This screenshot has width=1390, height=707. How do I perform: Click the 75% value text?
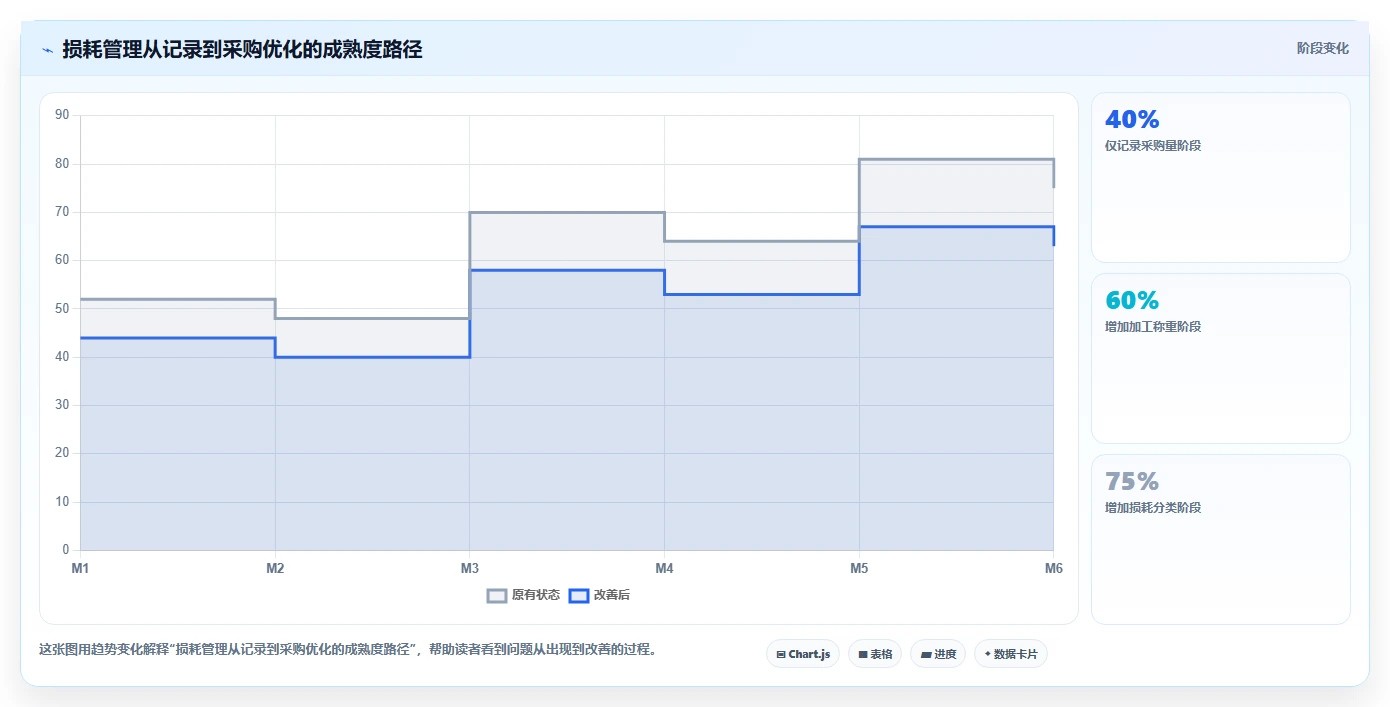tap(1132, 482)
